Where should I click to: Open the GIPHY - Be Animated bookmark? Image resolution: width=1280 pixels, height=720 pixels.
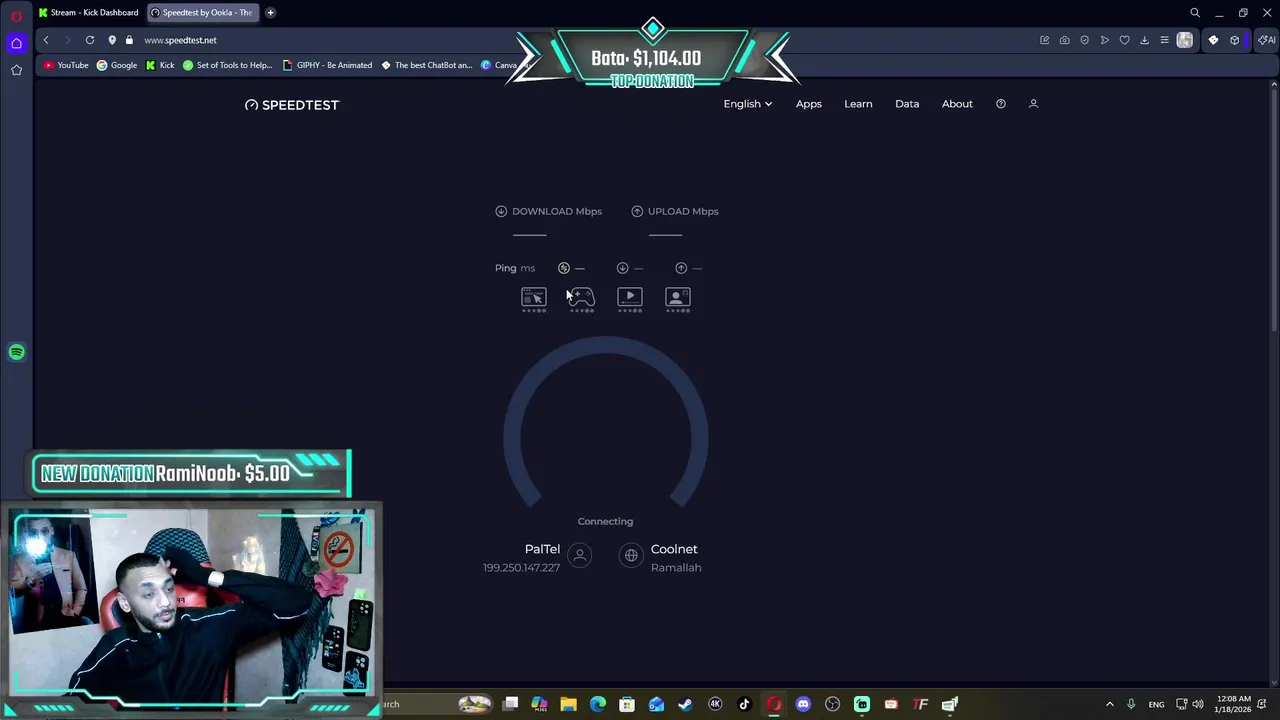coord(327,65)
